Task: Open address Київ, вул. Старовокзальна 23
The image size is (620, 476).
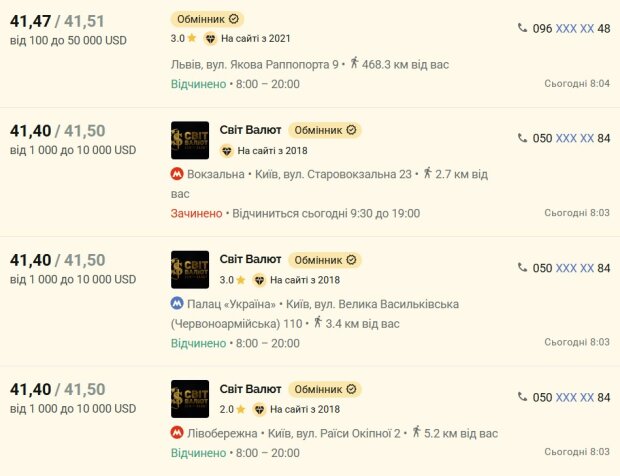Action: pyautogui.click(x=333, y=174)
